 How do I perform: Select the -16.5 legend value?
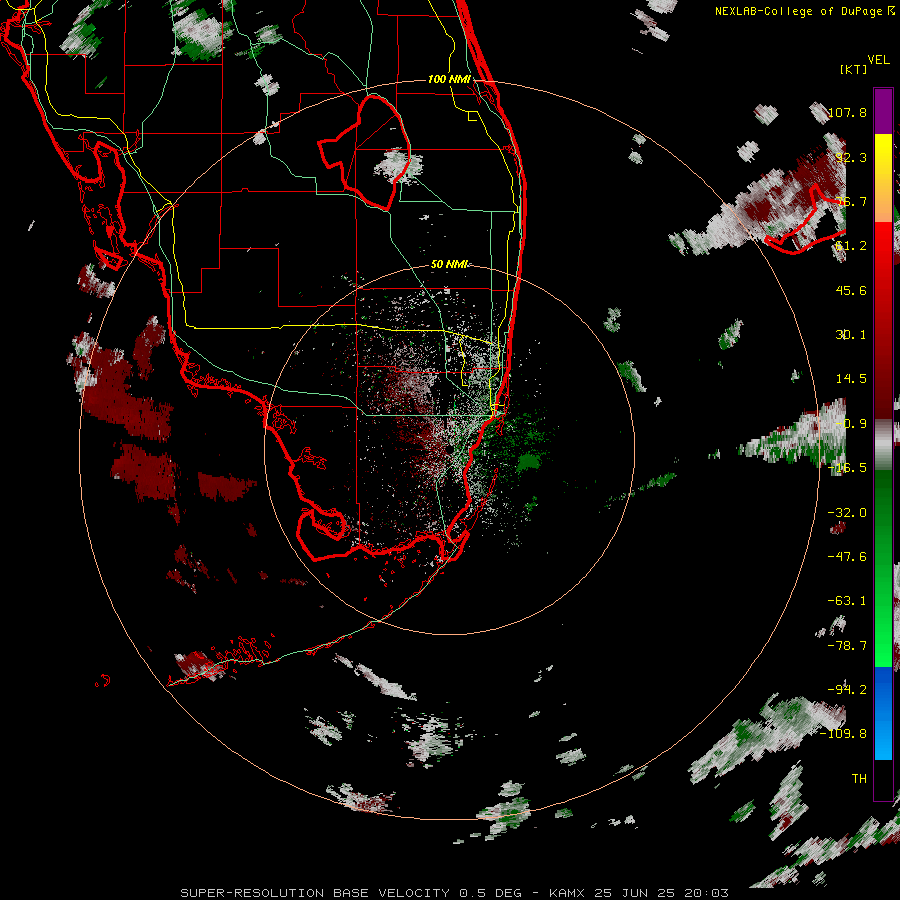tap(847, 468)
